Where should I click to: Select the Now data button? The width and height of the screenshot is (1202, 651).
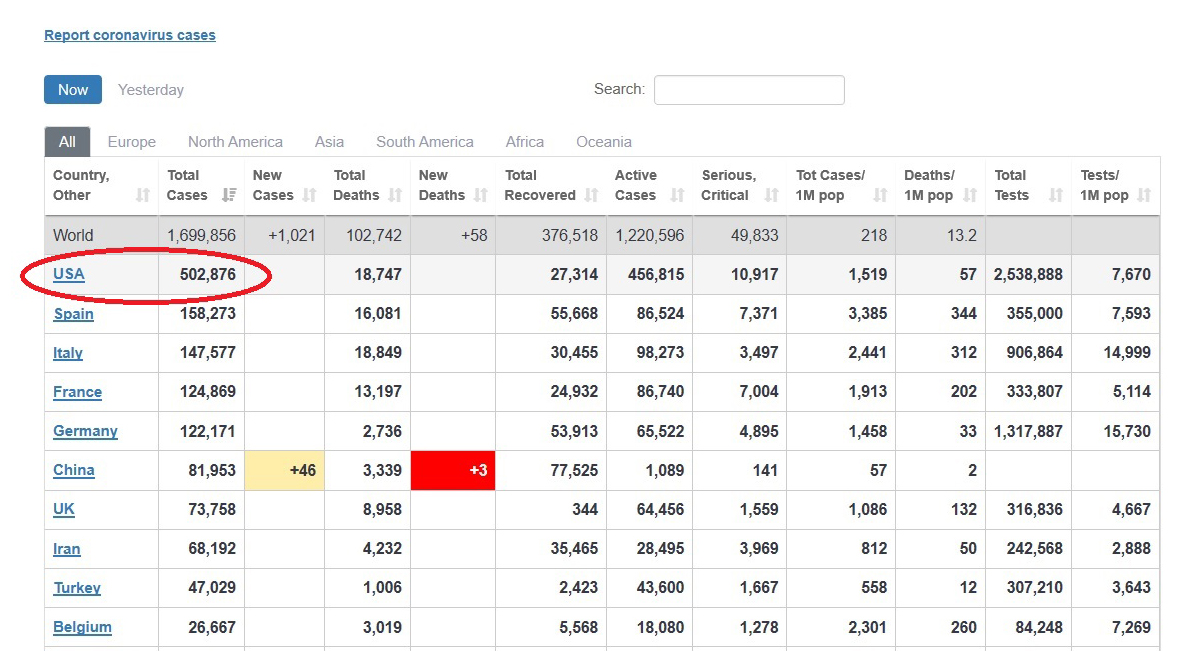tap(73, 90)
